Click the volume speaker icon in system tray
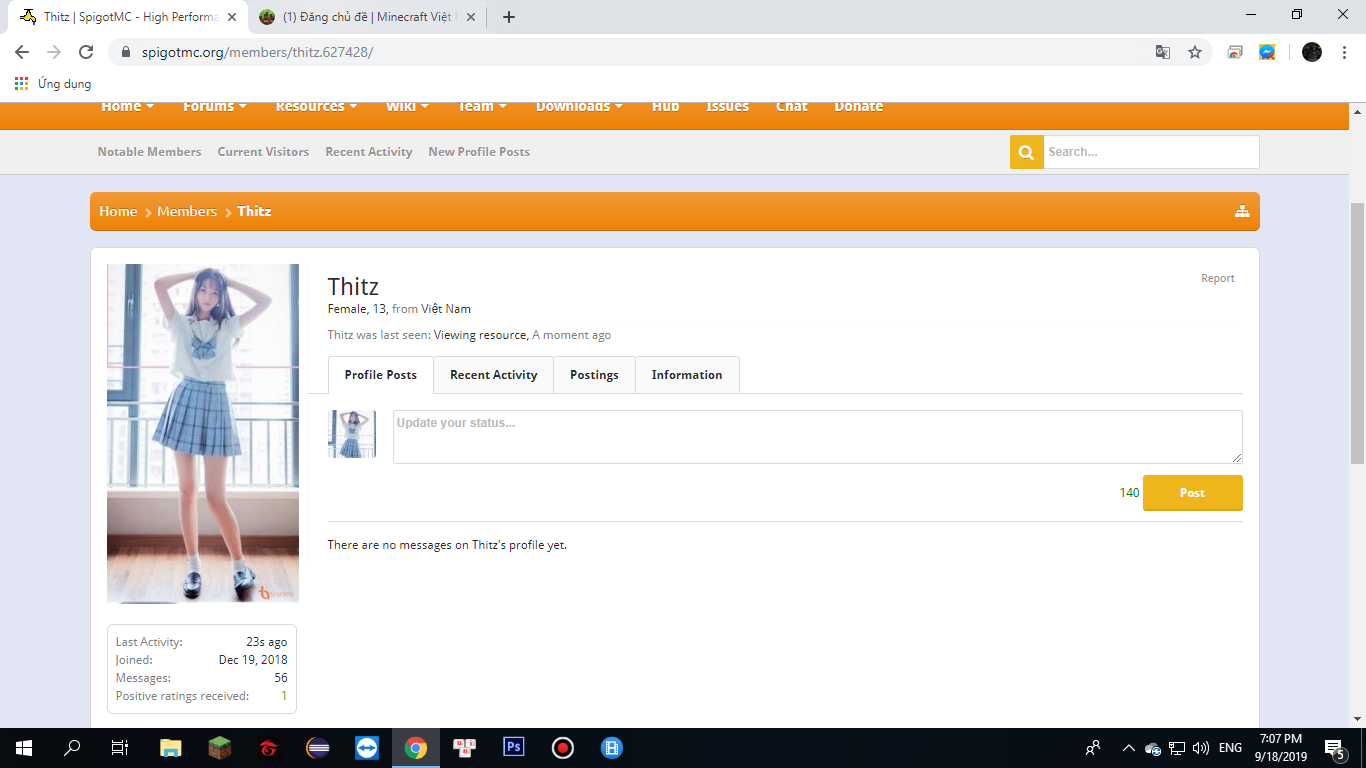 tap(1201, 748)
